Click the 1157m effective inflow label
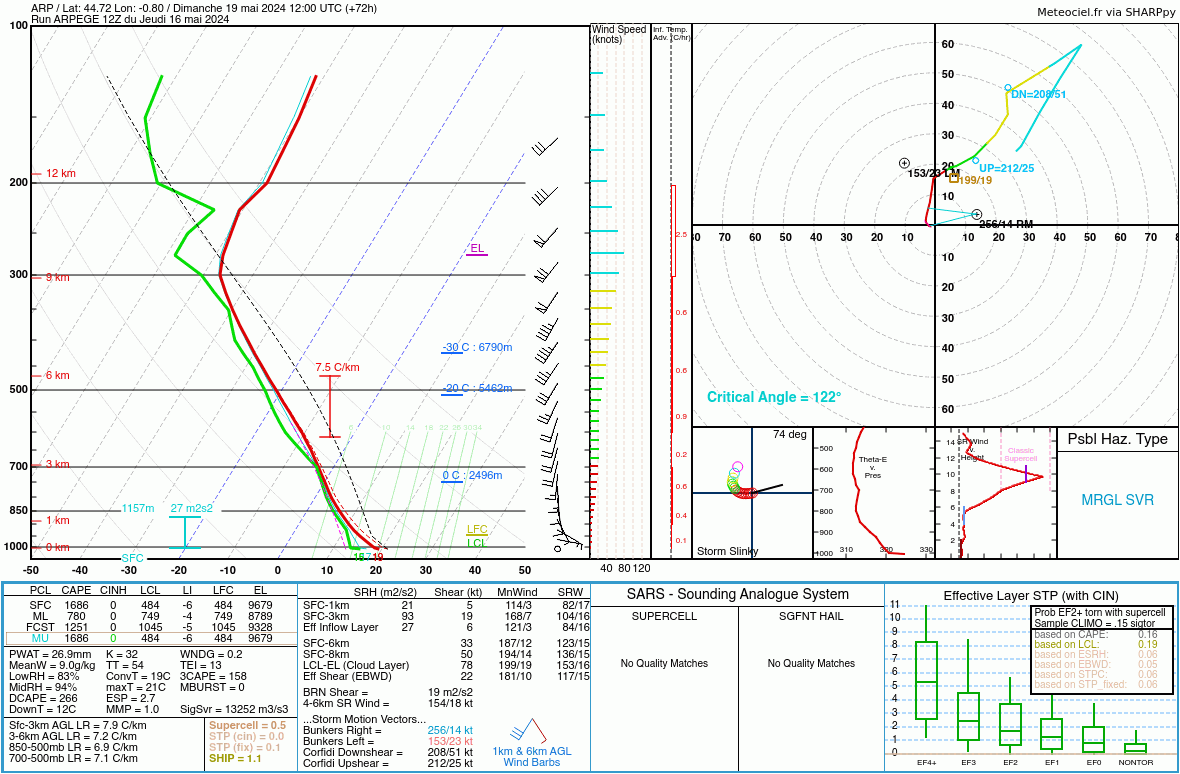The height and width of the screenshot is (774, 1180). 138,508
